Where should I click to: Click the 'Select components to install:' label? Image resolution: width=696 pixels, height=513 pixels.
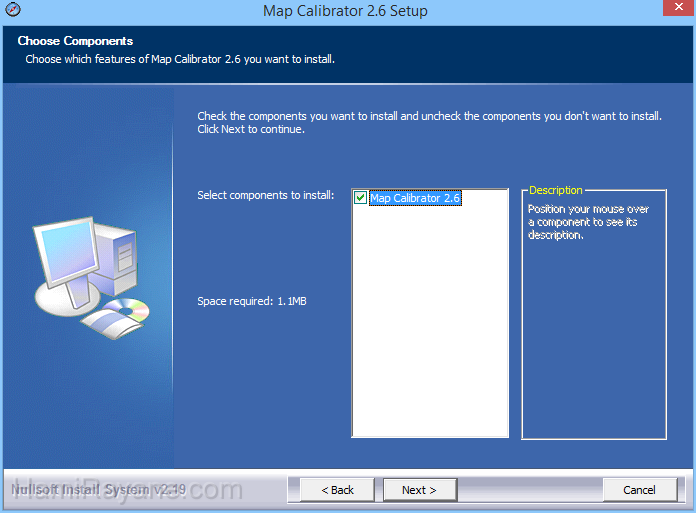(265, 195)
